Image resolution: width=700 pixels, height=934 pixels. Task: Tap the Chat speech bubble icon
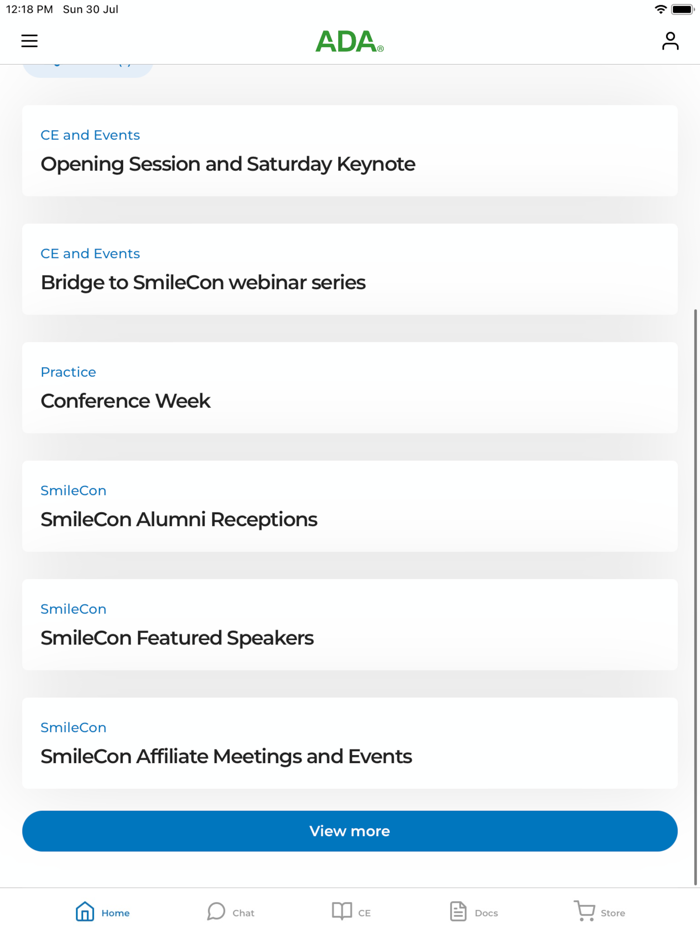[x=215, y=911]
